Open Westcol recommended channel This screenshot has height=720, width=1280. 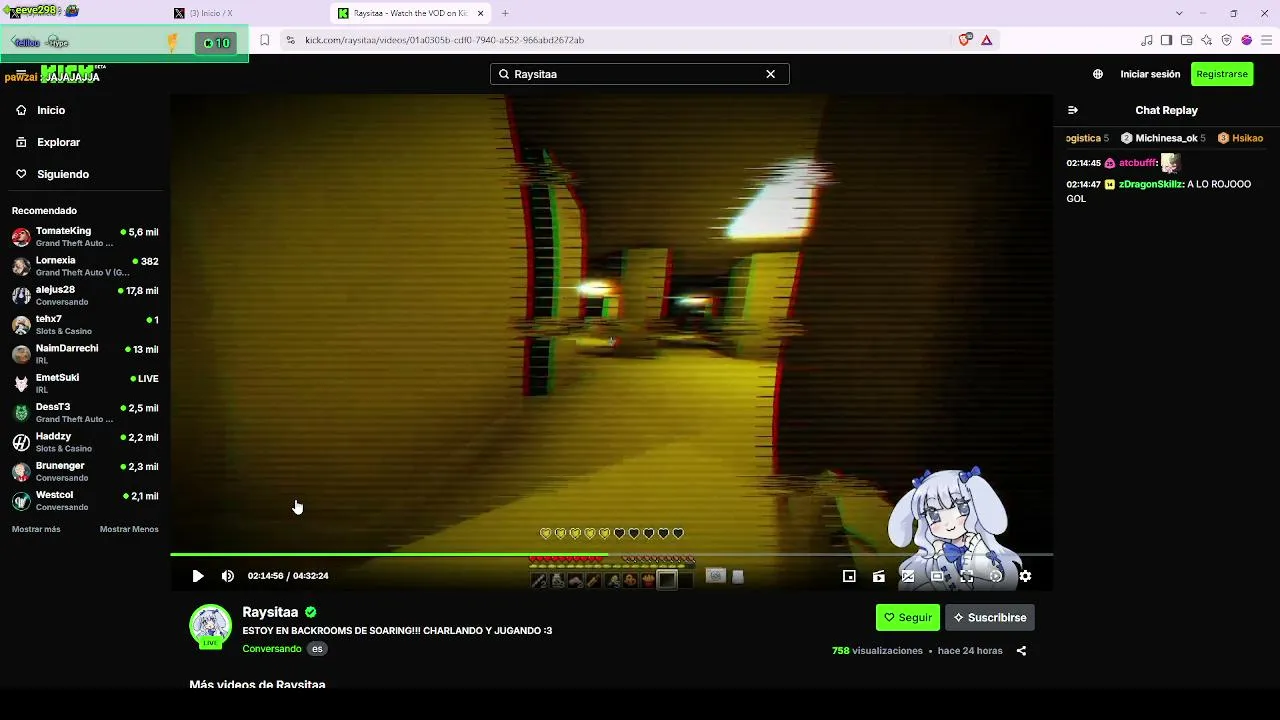pyautogui.click(x=85, y=501)
